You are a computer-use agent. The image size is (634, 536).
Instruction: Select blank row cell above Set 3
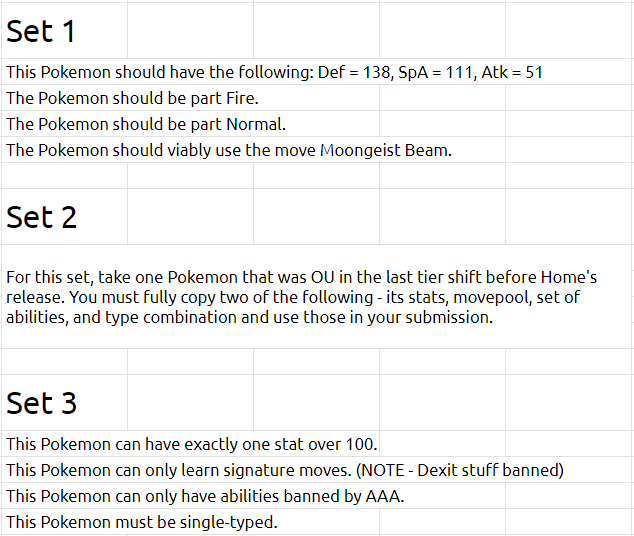[x=64, y=362]
